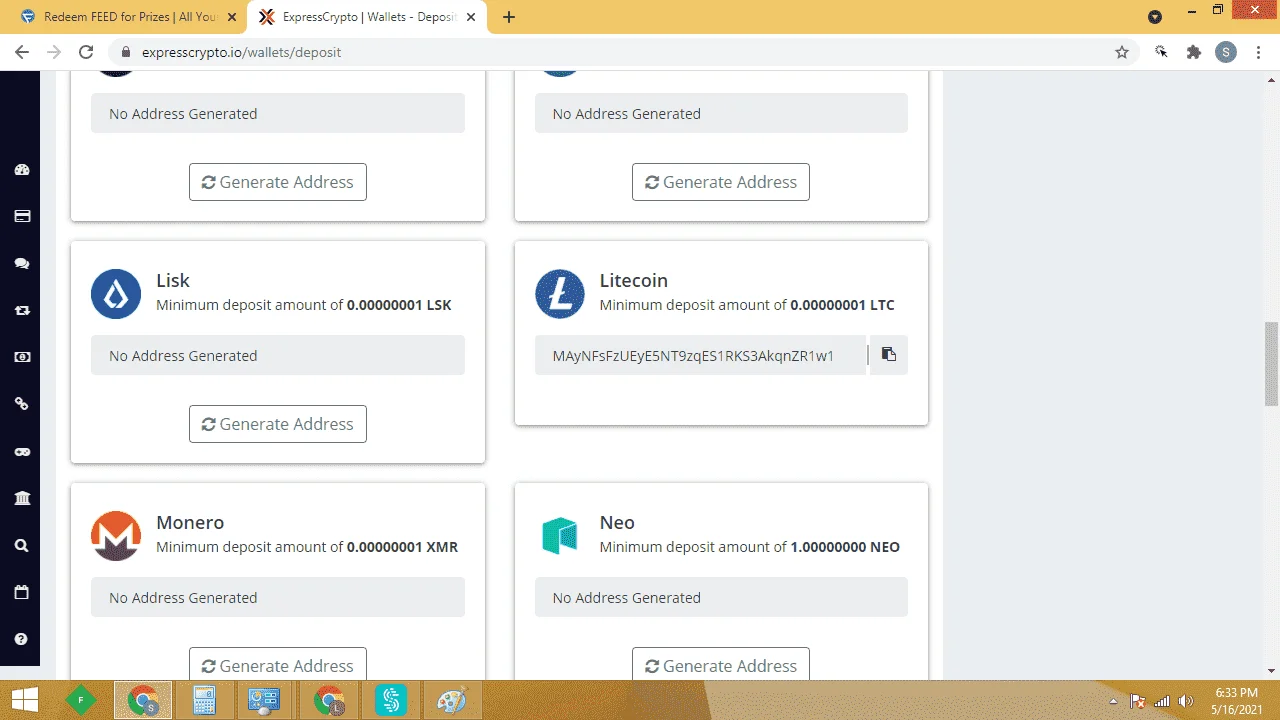Open Calculator from the taskbar
This screenshot has height=720, width=1280.
point(205,700)
